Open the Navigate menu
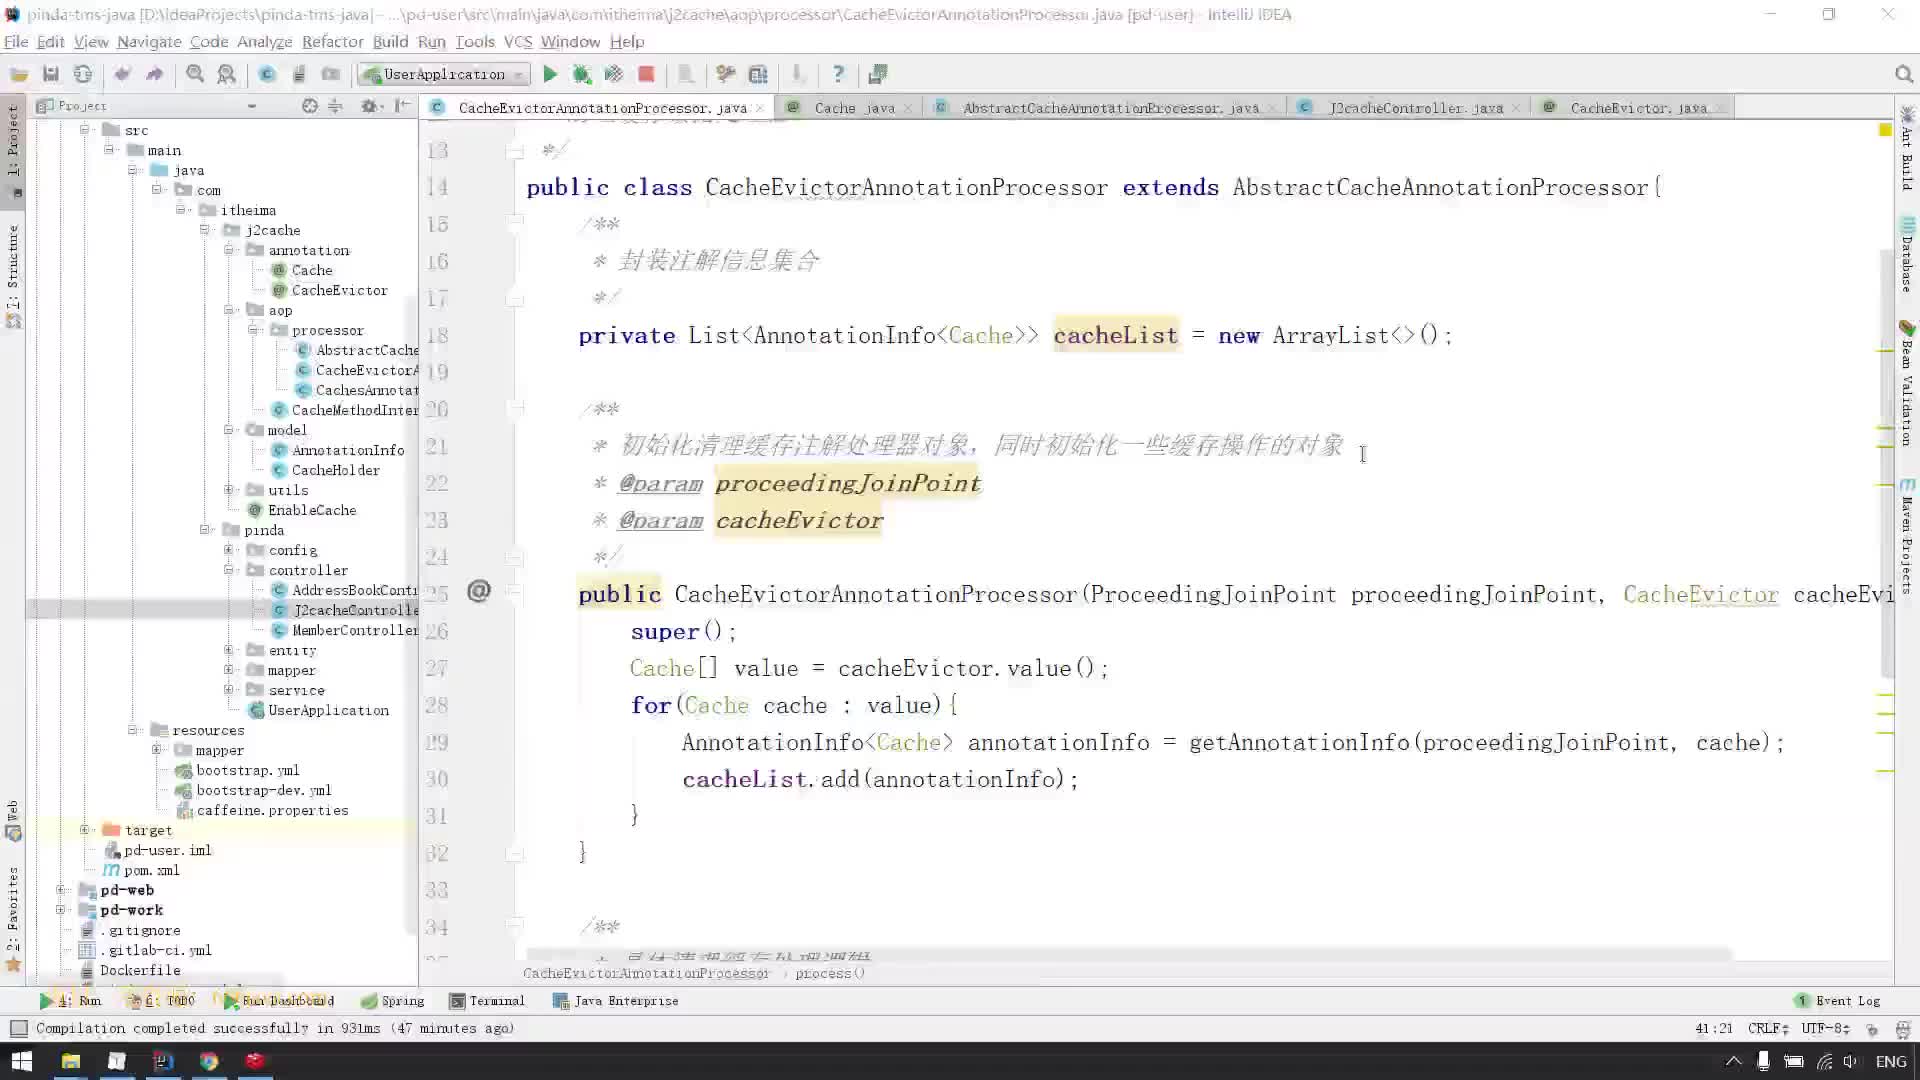Screen dimensions: 1920x1080 click(x=149, y=42)
